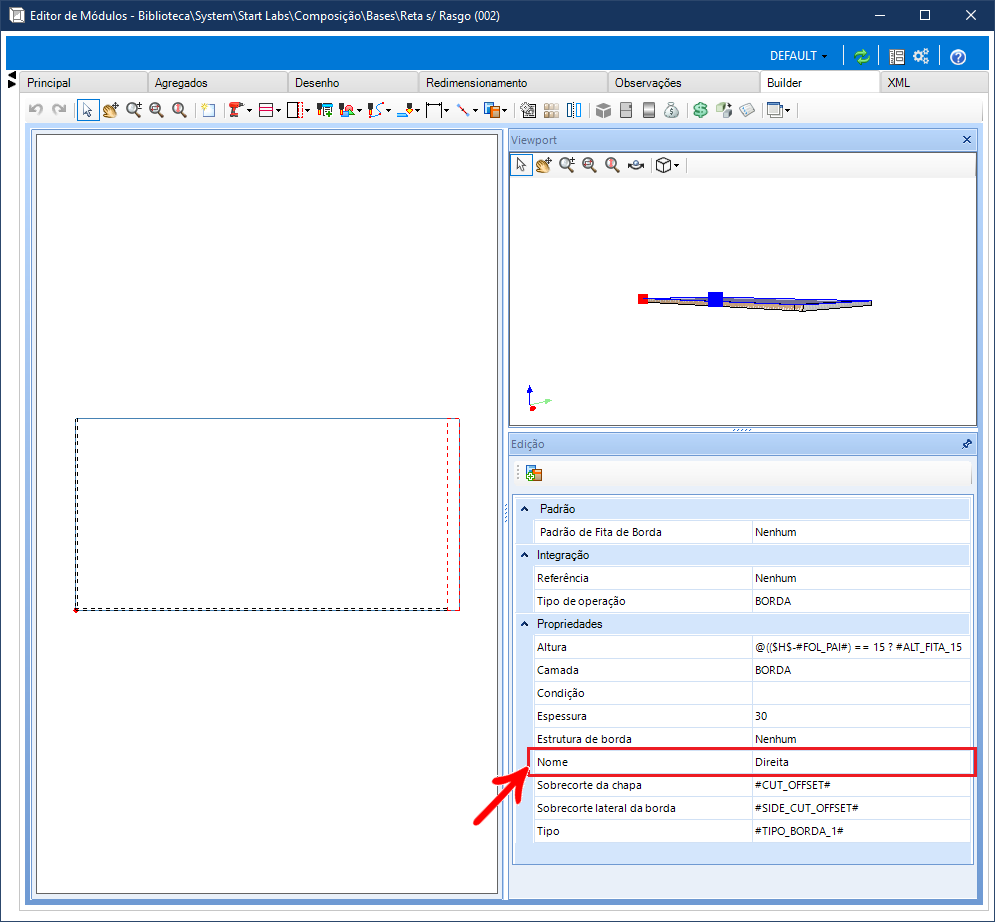Image resolution: width=995 pixels, height=922 pixels.
Task: Click the red horizontal lines panel icon
Action: point(266,110)
